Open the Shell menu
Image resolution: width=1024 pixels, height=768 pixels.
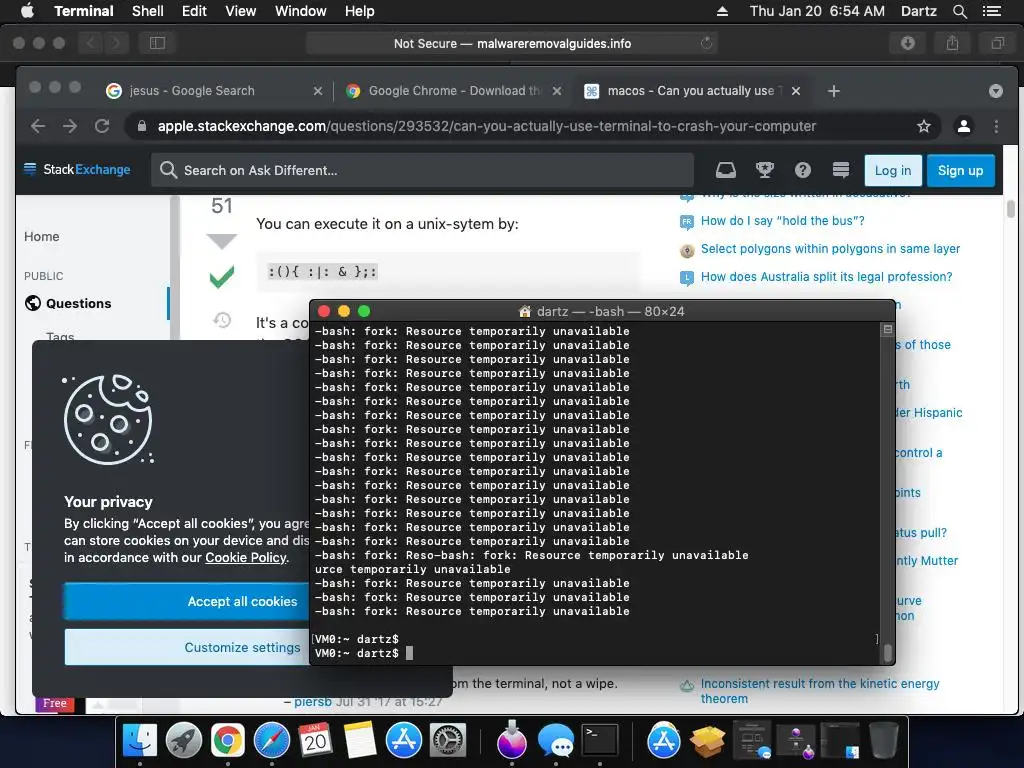click(x=148, y=11)
